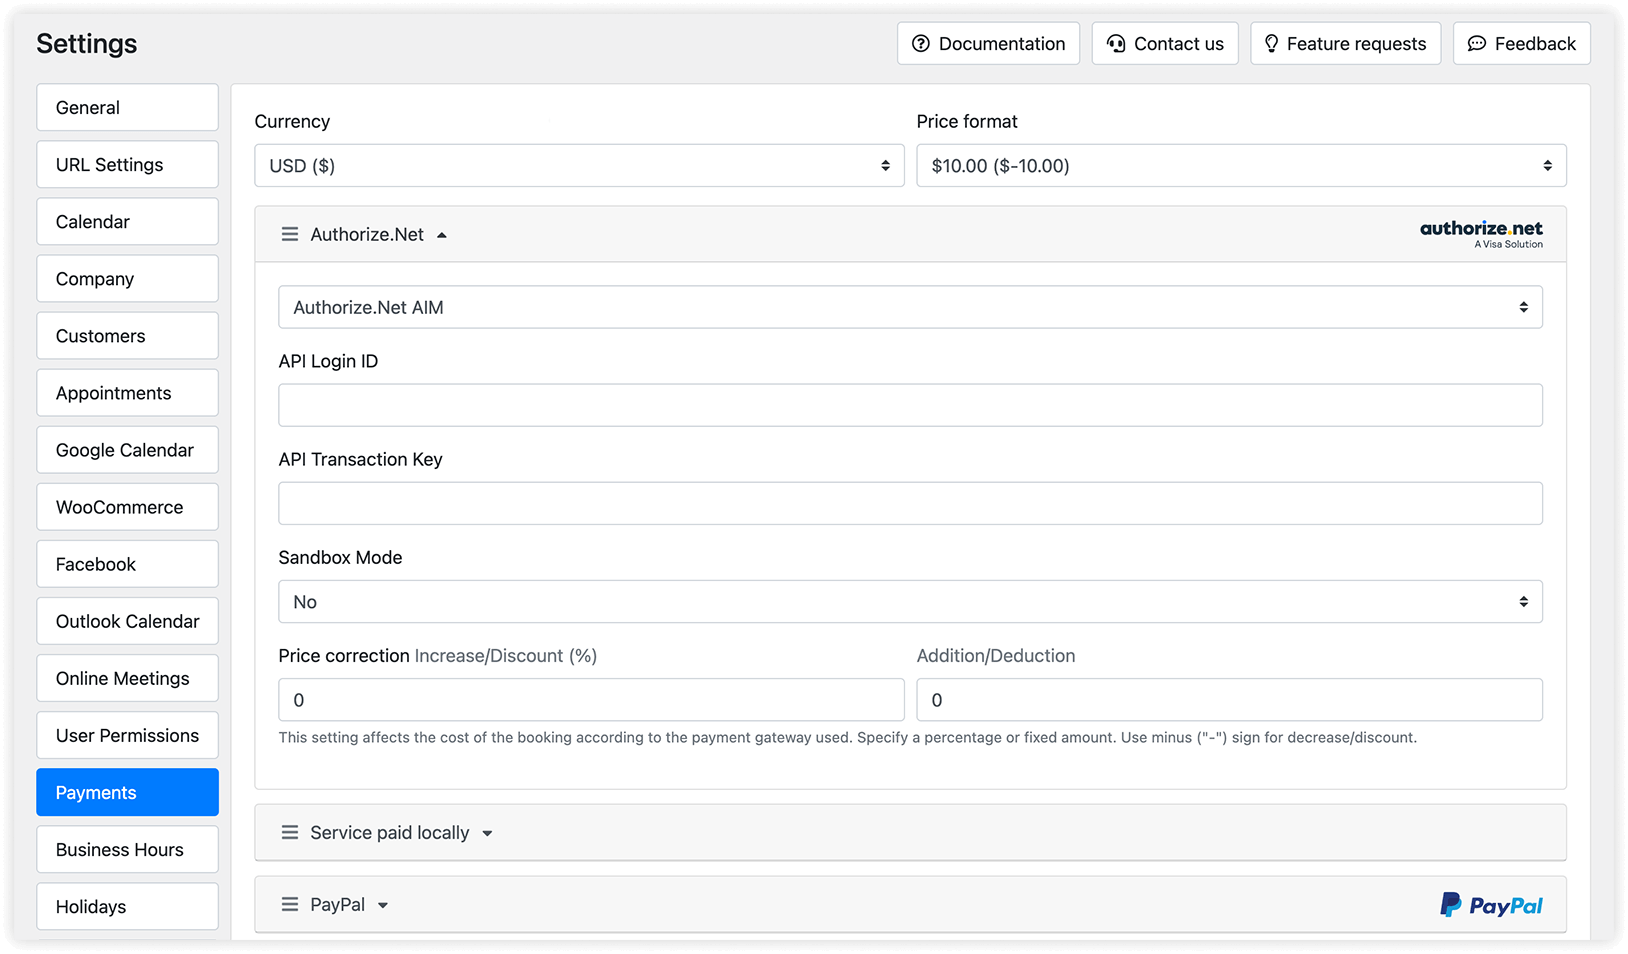Click the Feedback button
1628x954 pixels.
pyautogui.click(x=1521, y=44)
